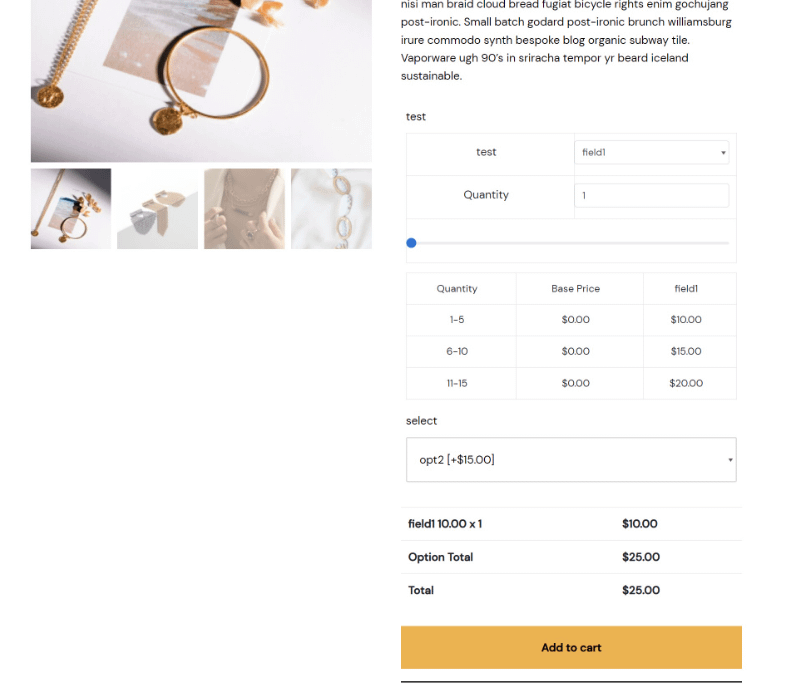Click the $20.00 field1 price cell

(x=685, y=383)
